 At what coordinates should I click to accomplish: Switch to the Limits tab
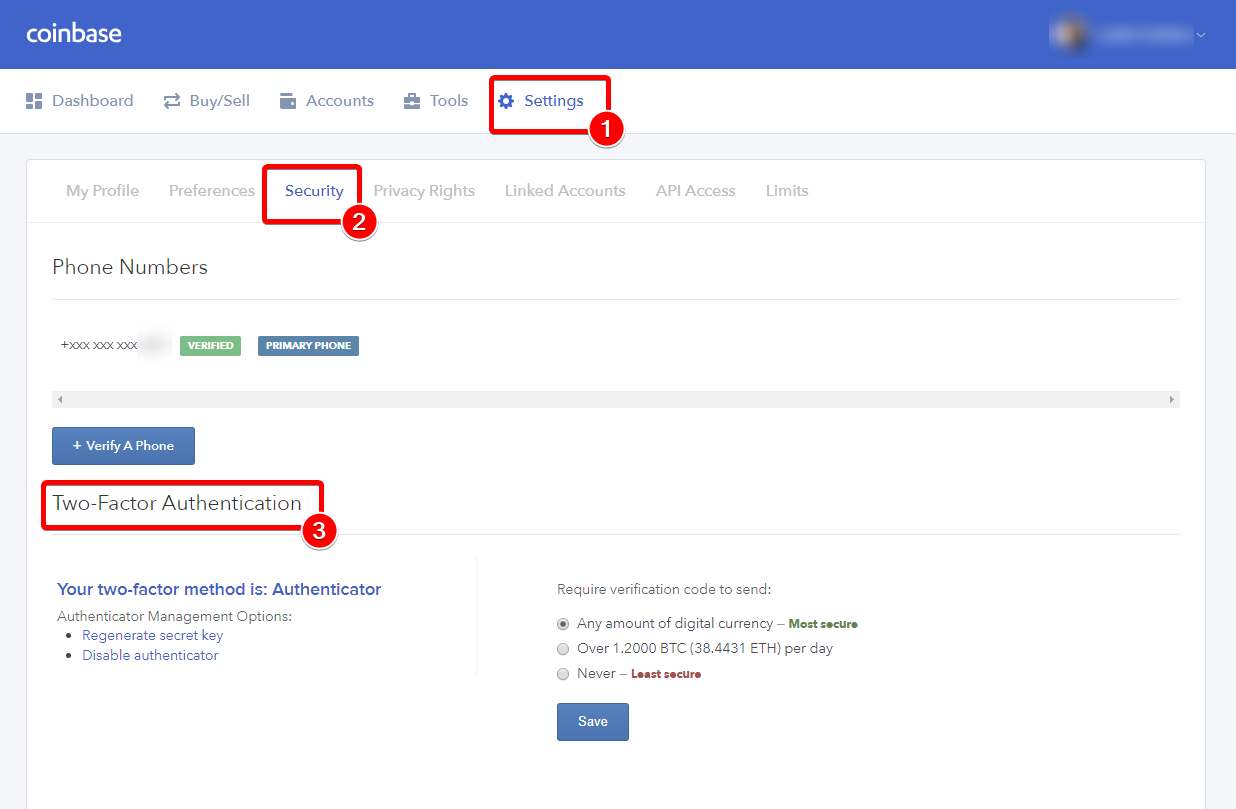click(x=787, y=191)
